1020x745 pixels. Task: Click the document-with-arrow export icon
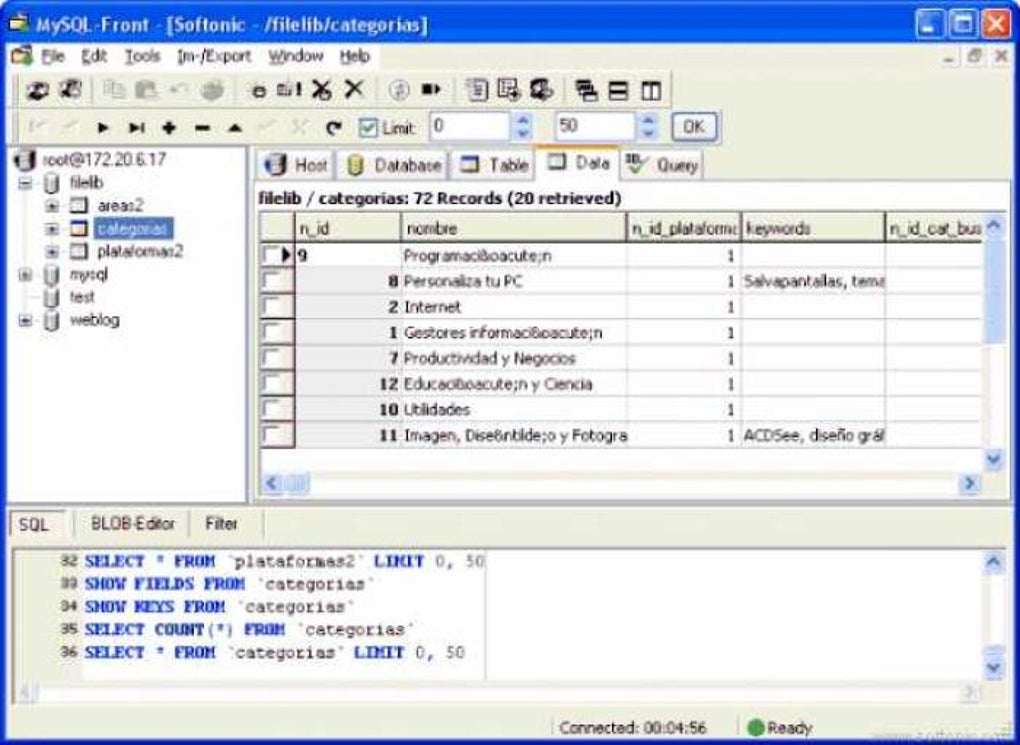[509, 90]
